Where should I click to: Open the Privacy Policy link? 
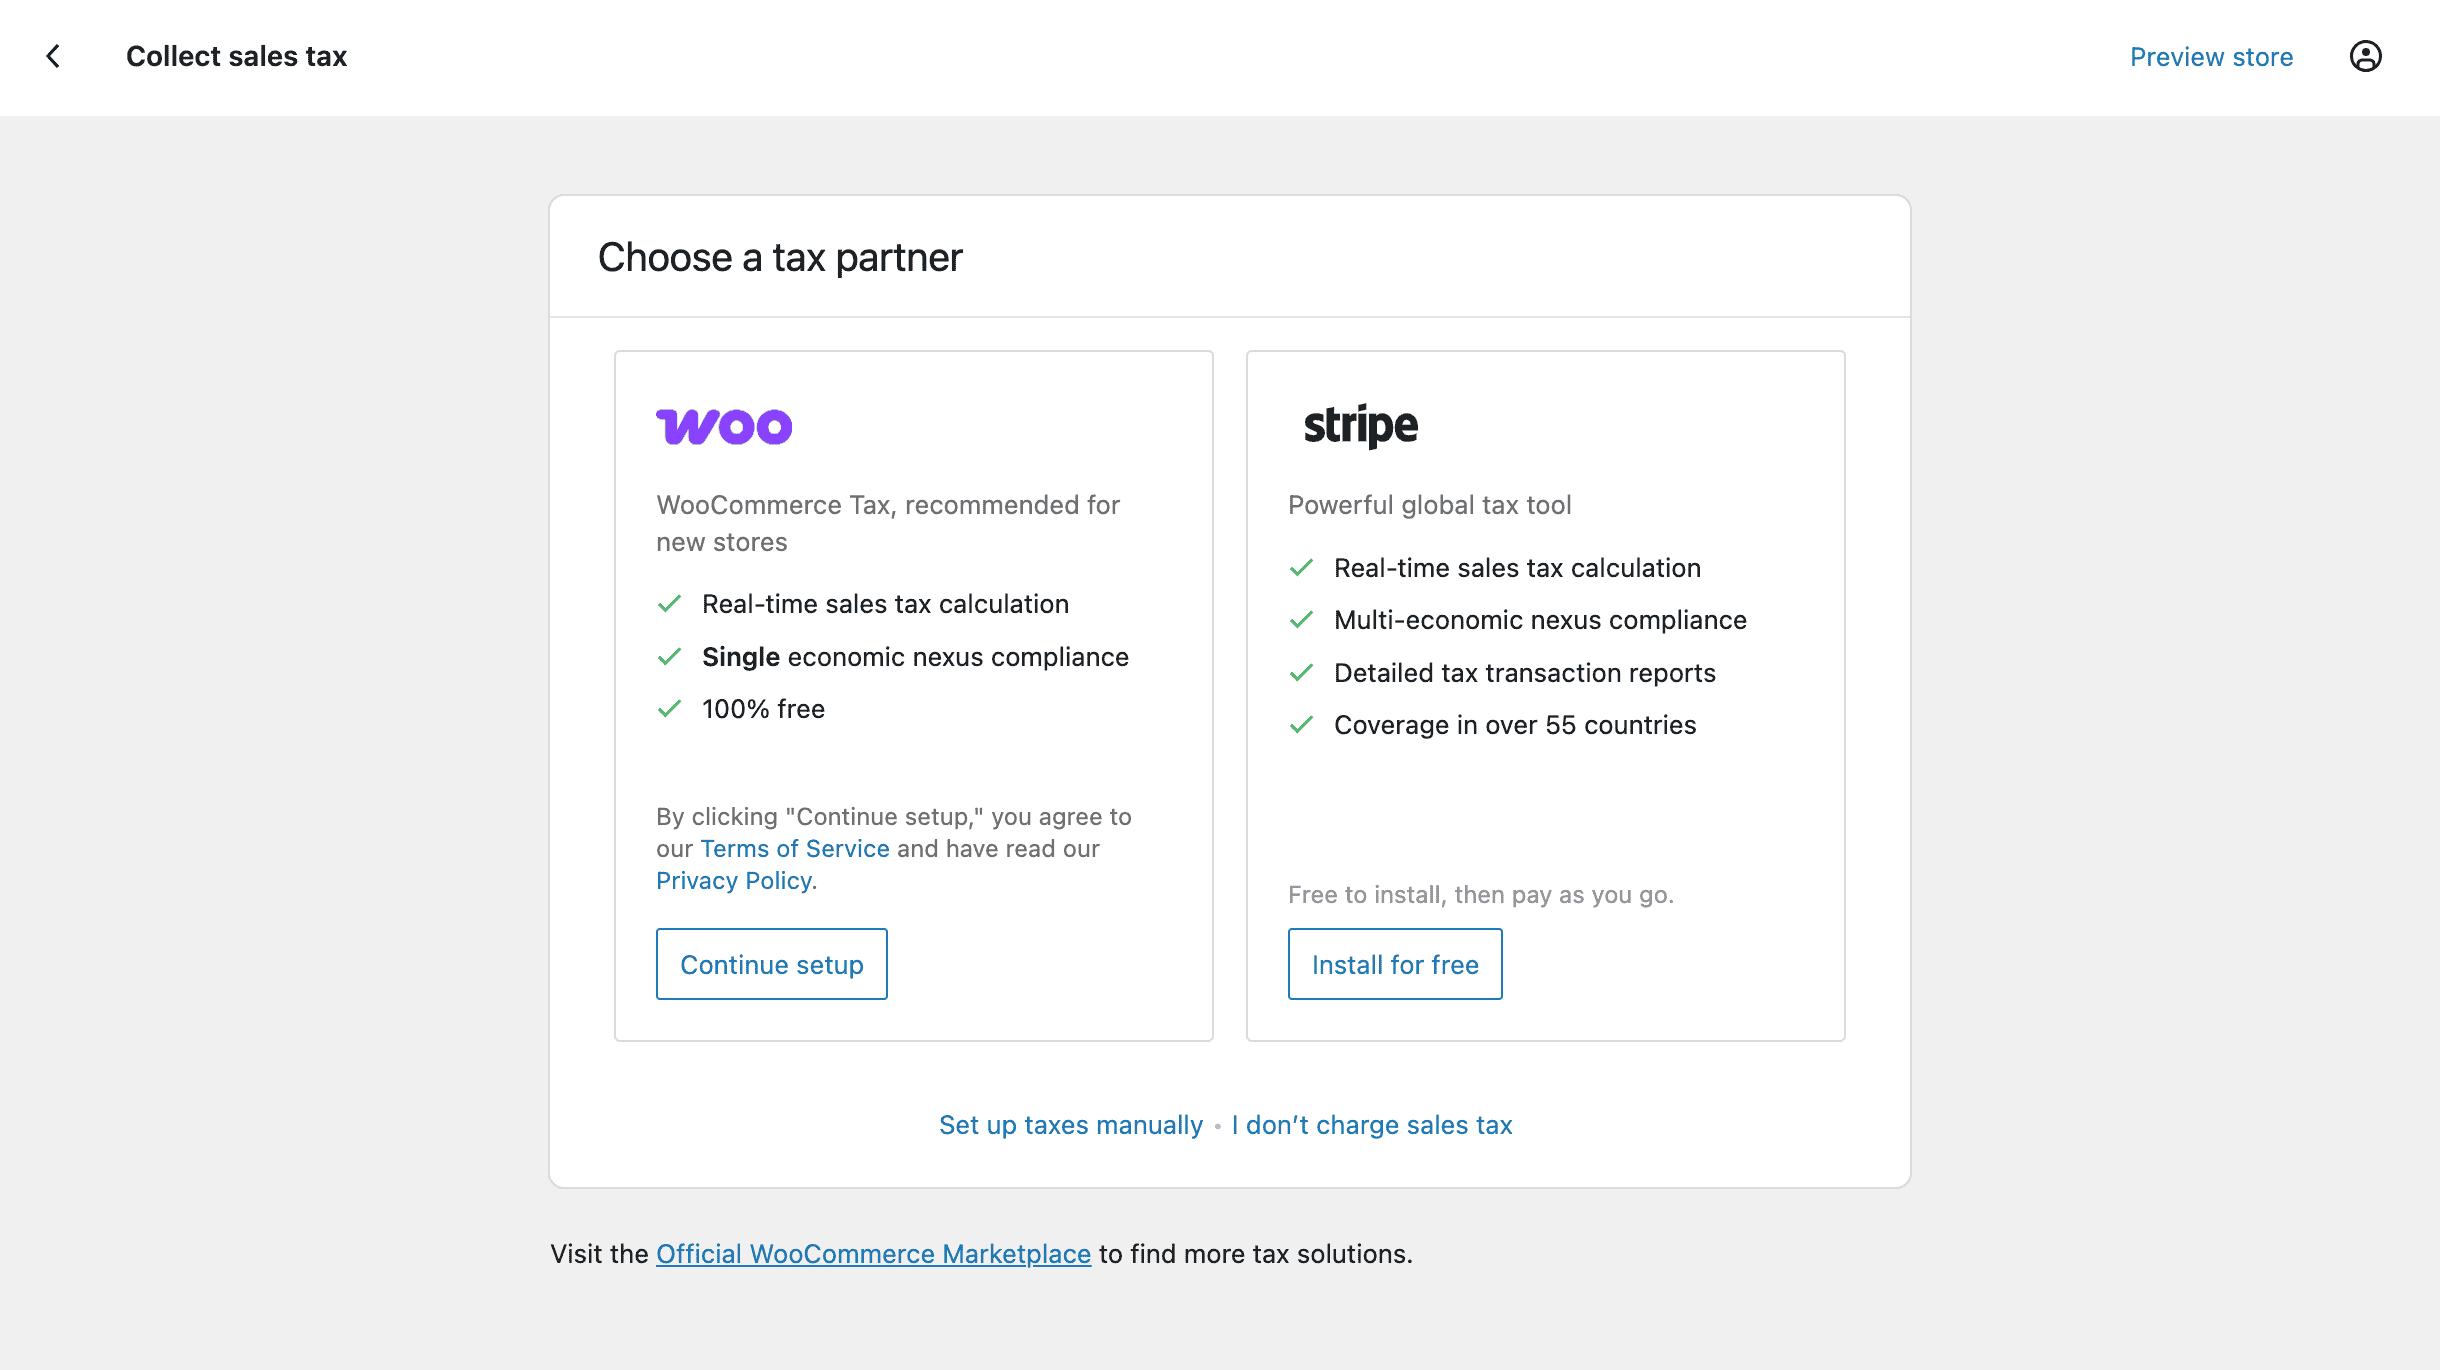coord(735,880)
